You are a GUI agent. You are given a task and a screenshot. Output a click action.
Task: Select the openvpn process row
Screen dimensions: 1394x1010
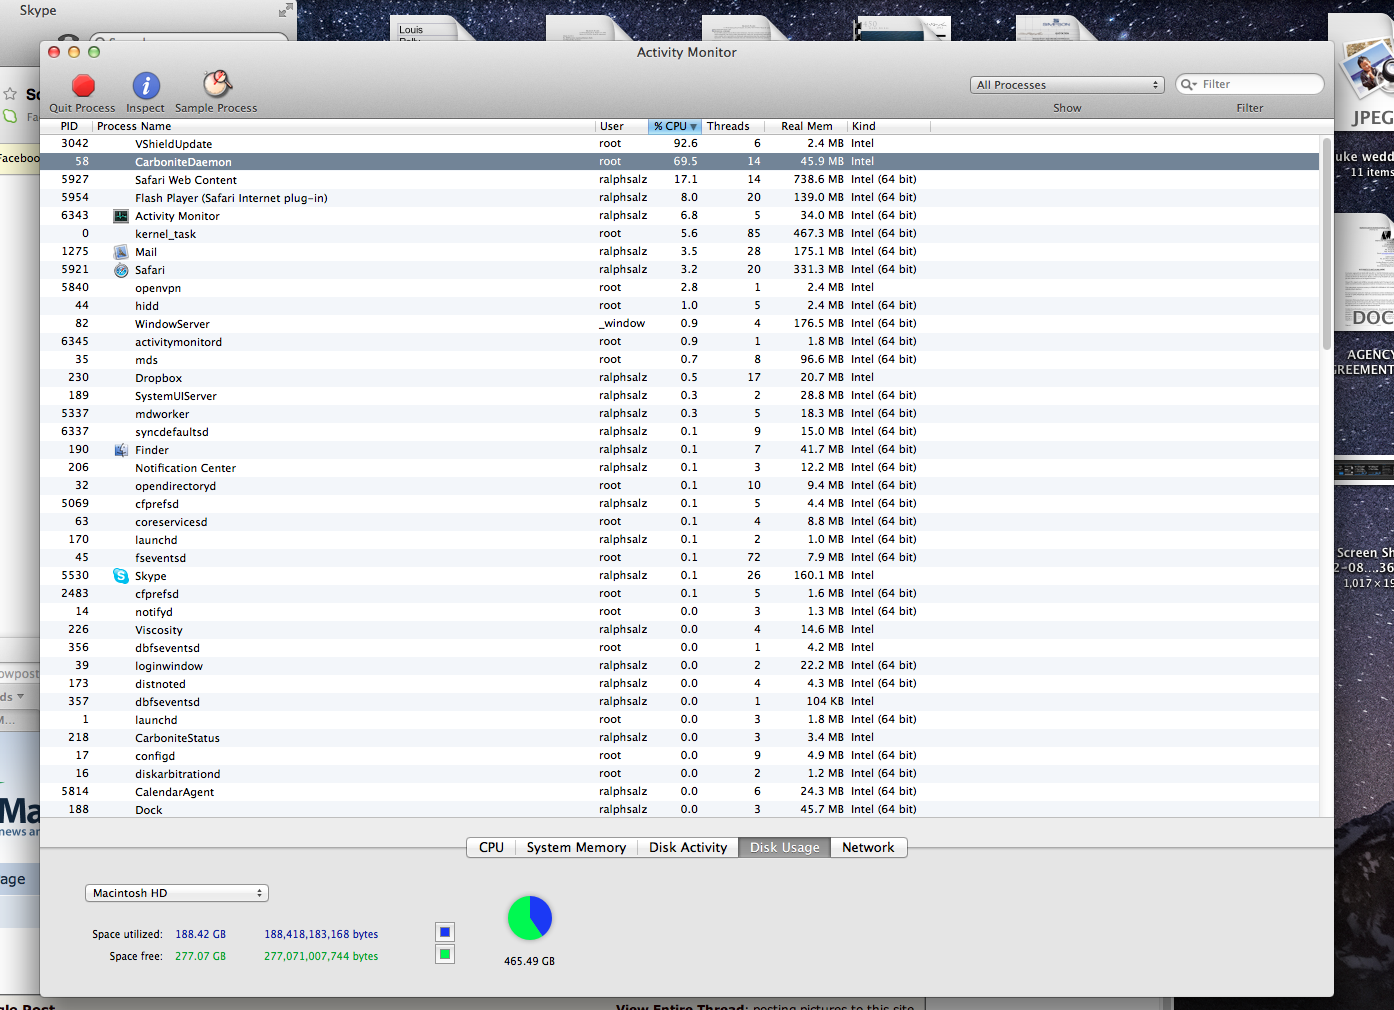coord(680,288)
